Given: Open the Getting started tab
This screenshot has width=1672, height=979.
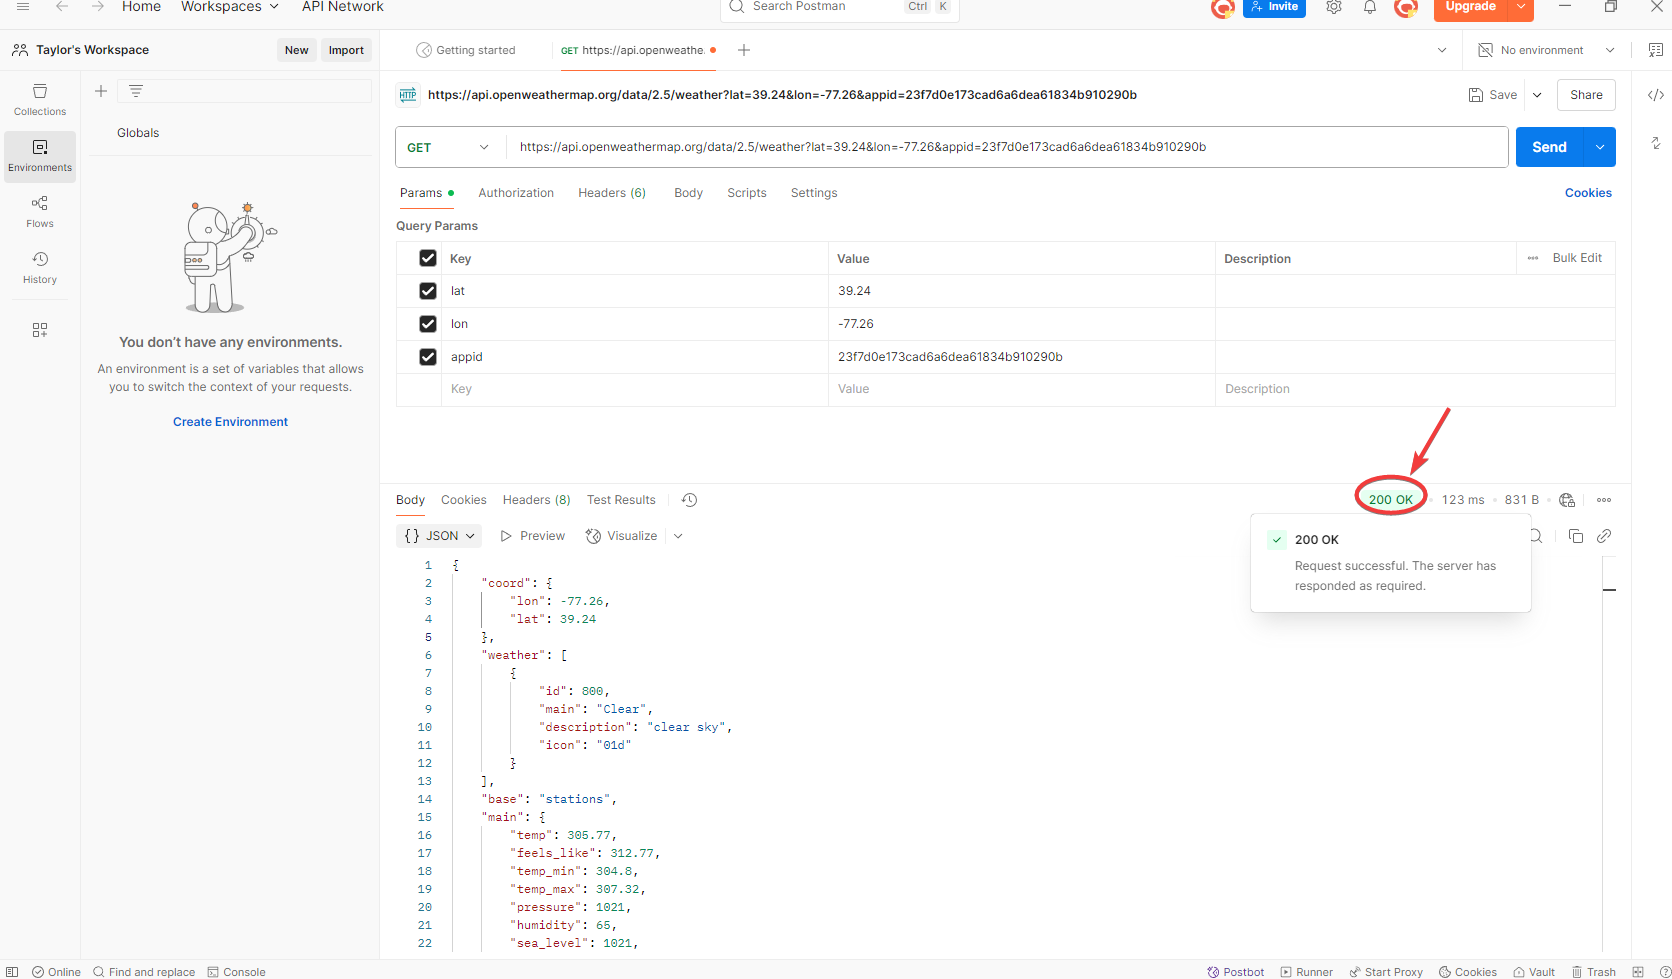Looking at the screenshot, I should coord(466,50).
